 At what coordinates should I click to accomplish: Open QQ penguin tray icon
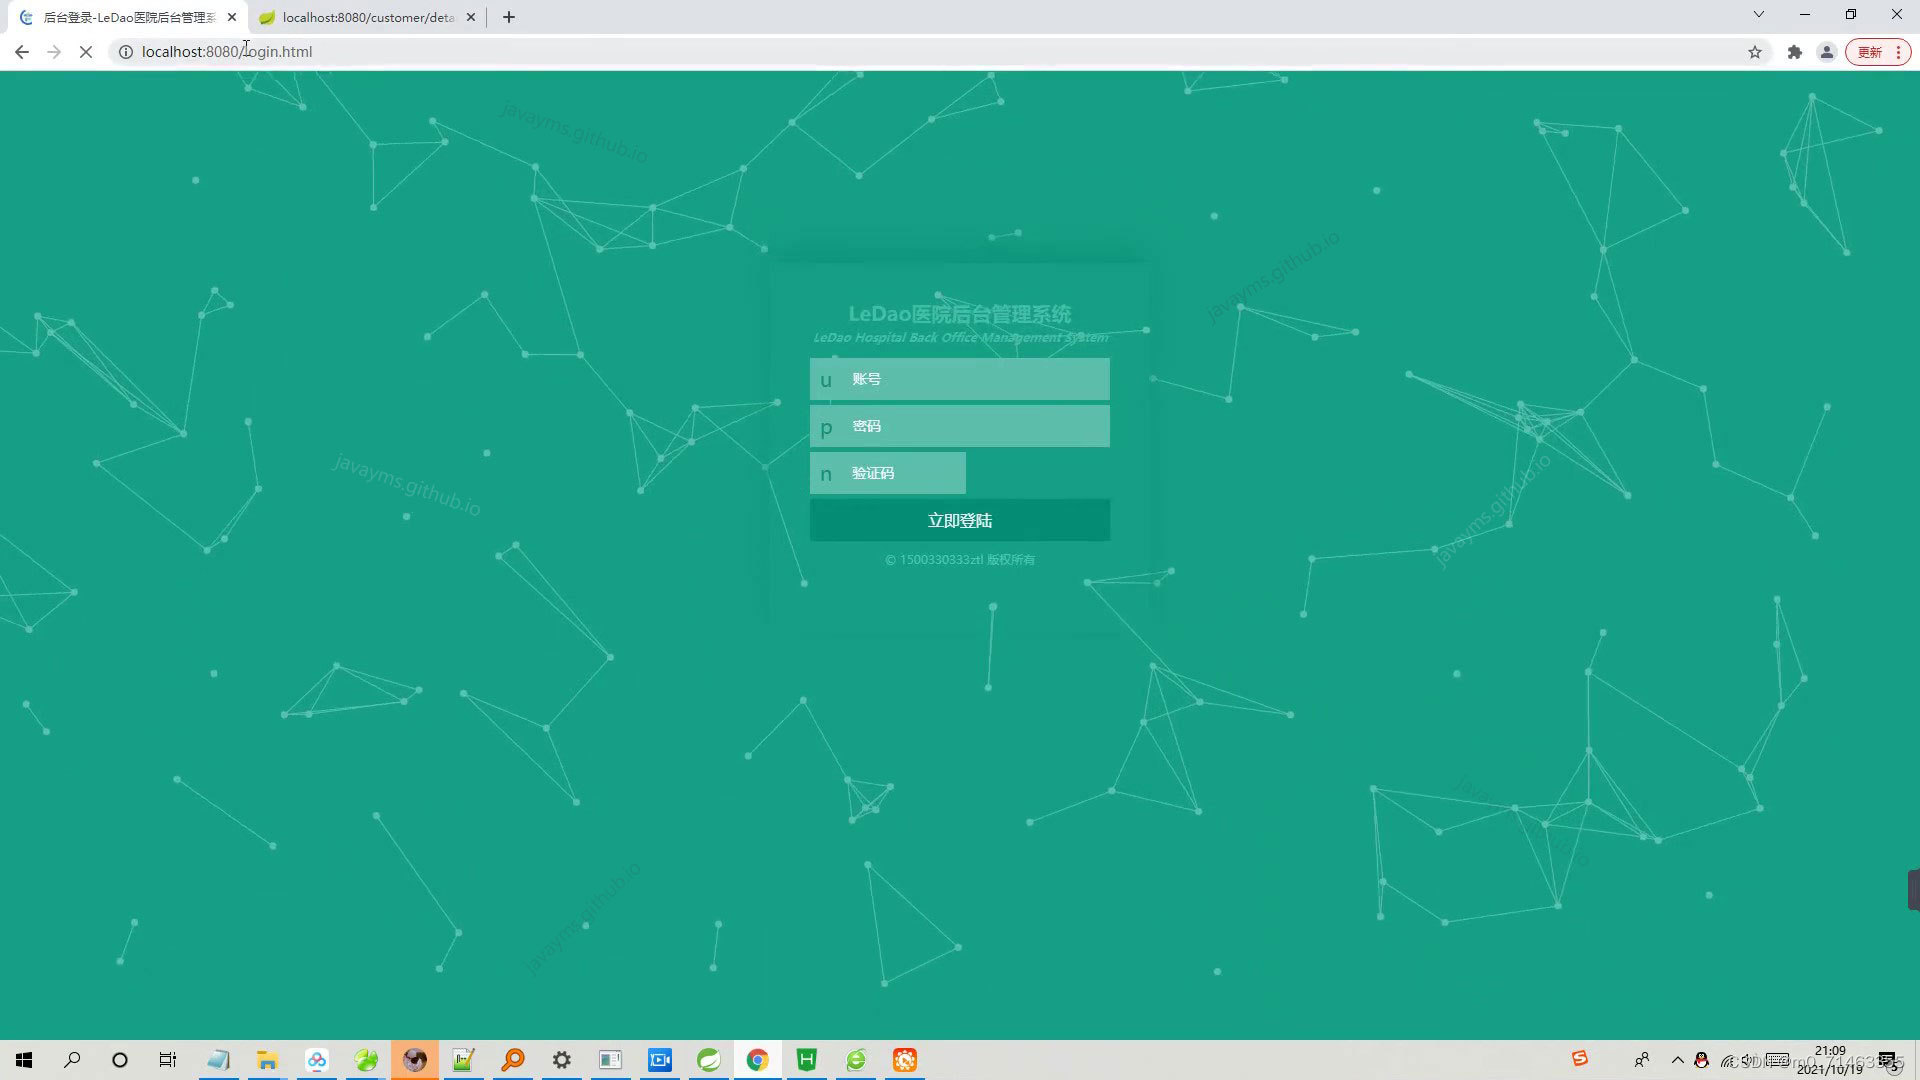coord(1701,1060)
